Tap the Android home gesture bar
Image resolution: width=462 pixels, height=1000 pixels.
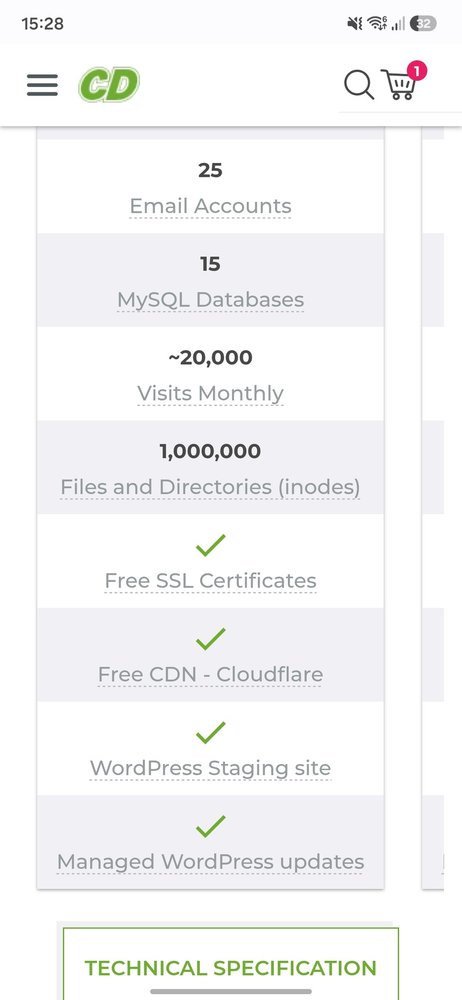231,992
